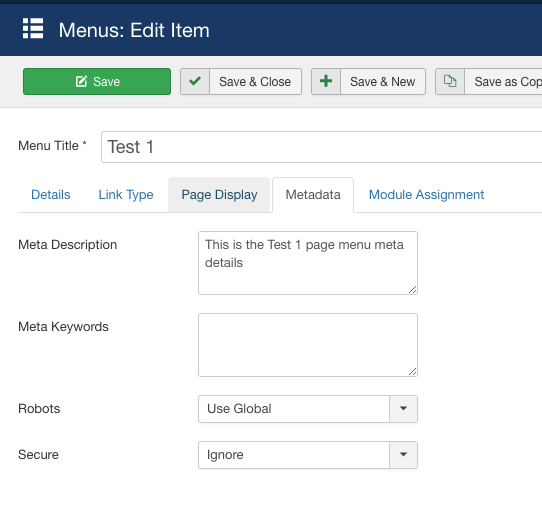Click the Save & Close button
This screenshot has height=515, width=542.
pyautogui.click(x=241, y=82)
